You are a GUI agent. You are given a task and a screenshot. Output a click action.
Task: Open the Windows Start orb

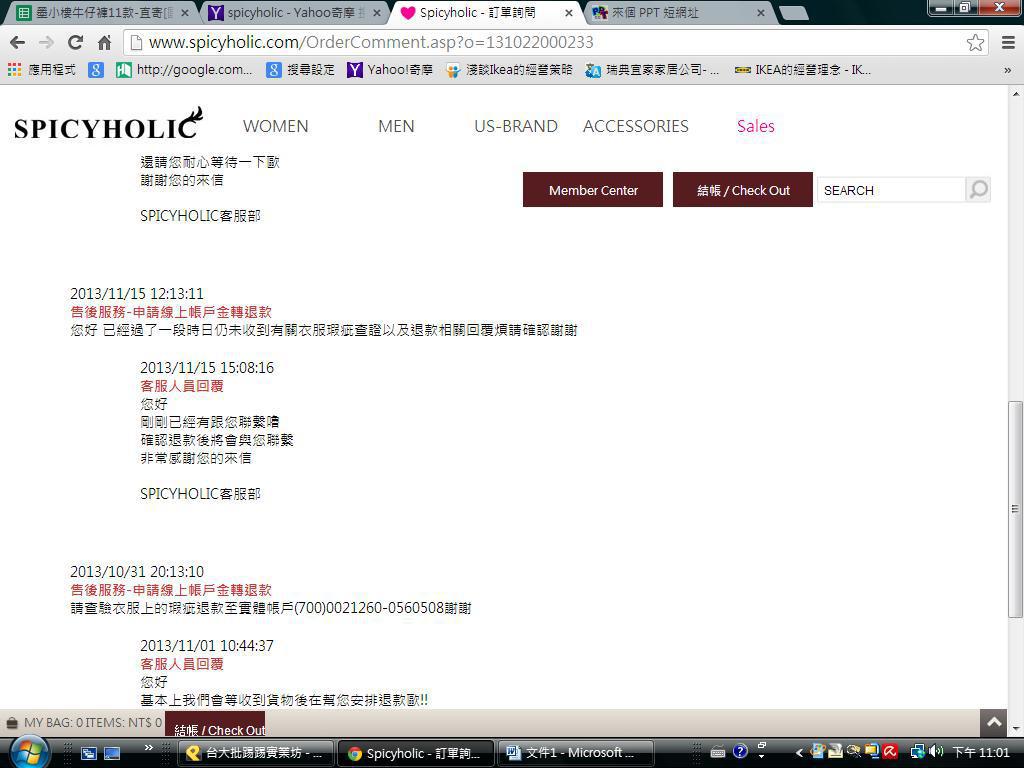(x=28, y=753)
